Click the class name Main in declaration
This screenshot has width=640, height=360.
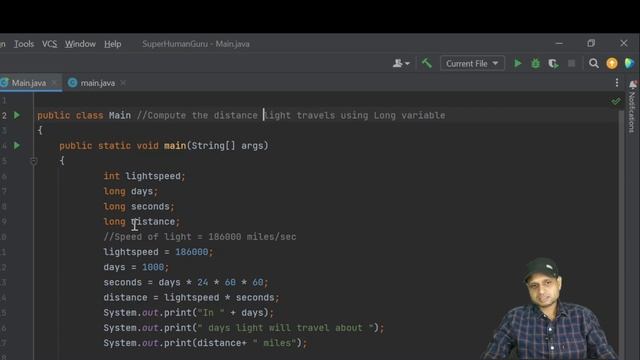120,116
